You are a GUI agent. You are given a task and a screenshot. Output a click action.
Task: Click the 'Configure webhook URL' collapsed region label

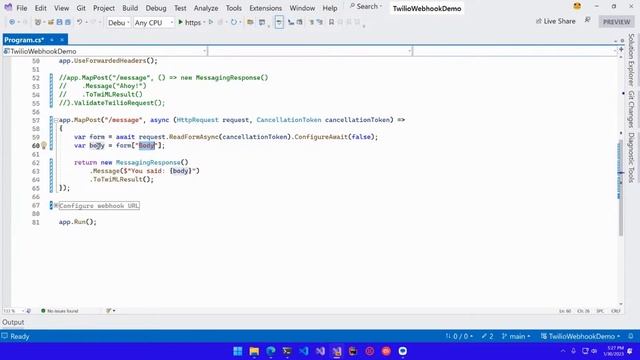99,206
